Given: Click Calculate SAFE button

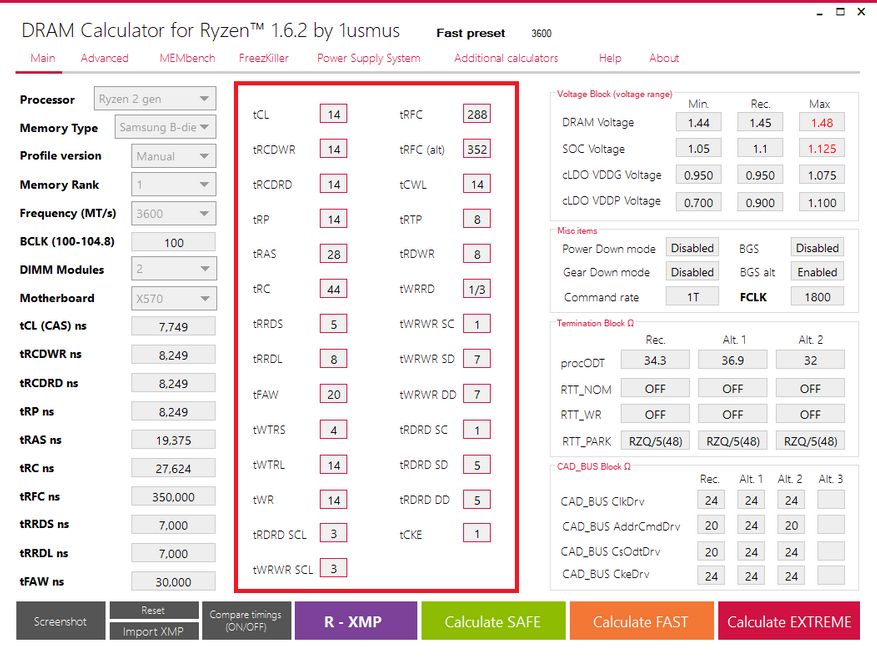Looking at the screenshot, I should [493, 621].
